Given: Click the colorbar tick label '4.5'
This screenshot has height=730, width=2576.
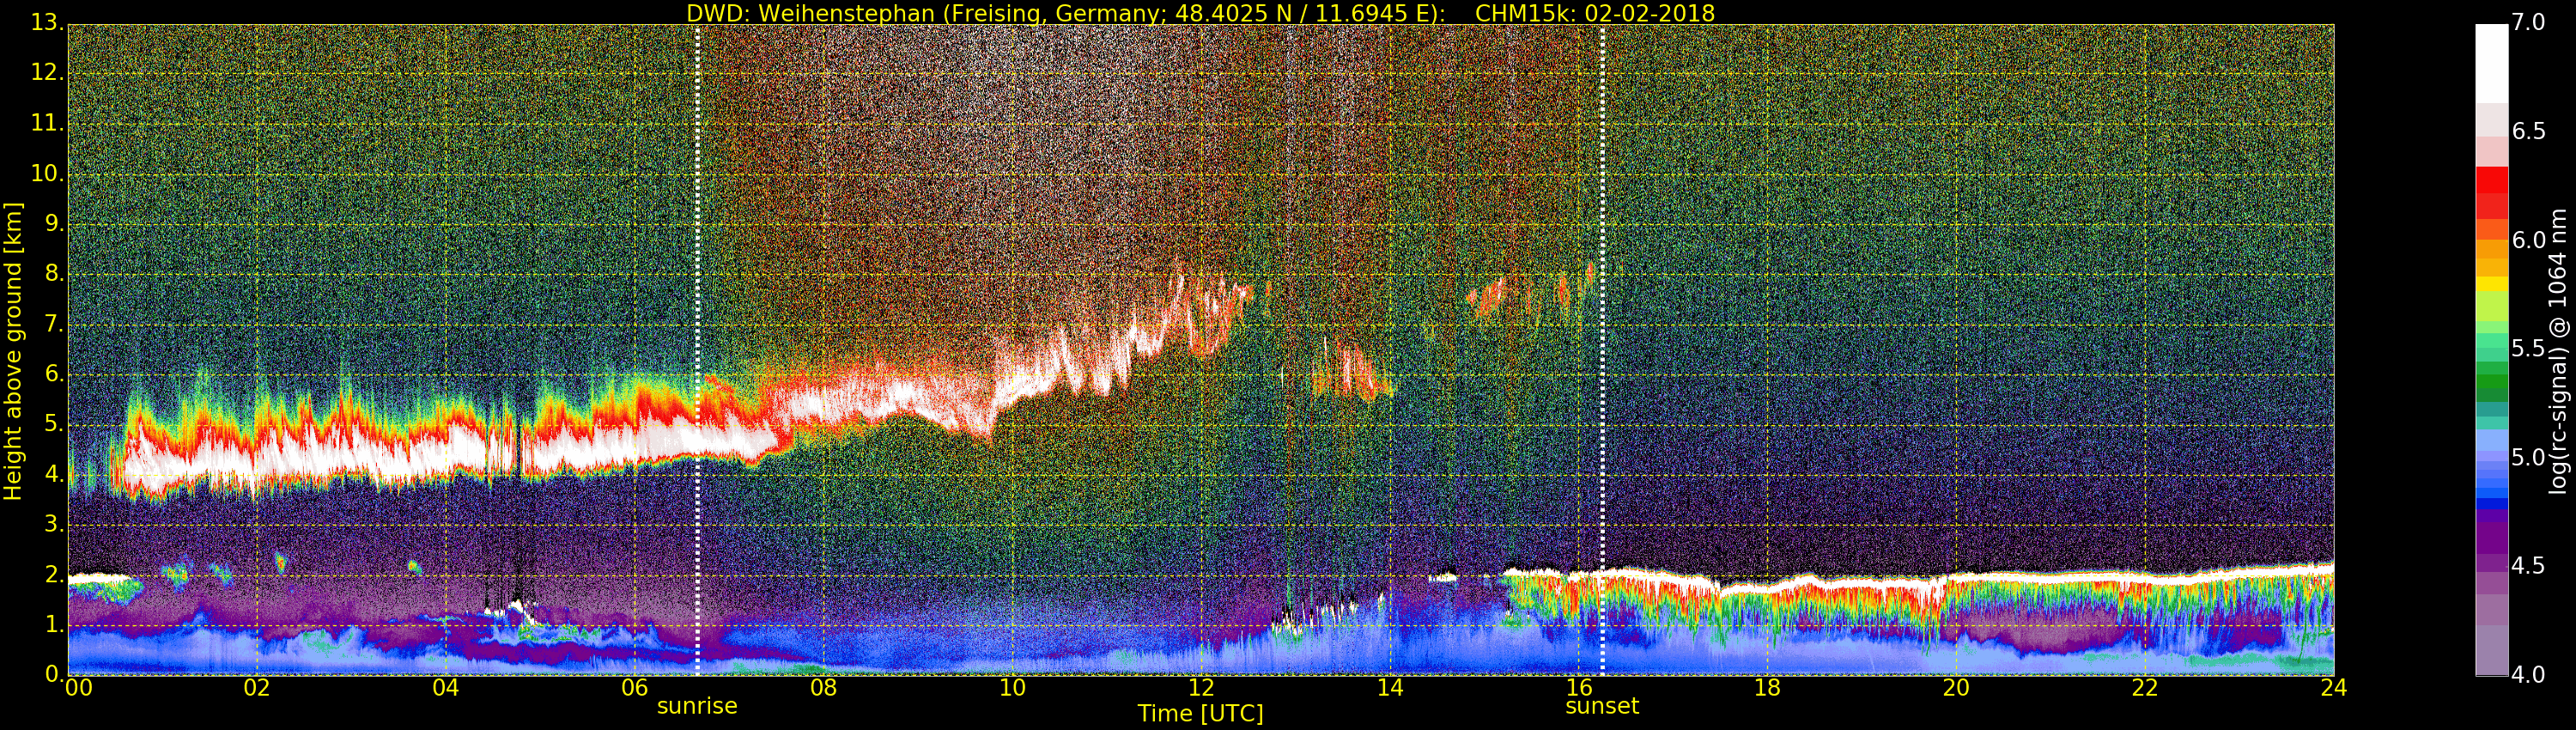Looking at the screenshot, I should click(x=2529, y=566).
